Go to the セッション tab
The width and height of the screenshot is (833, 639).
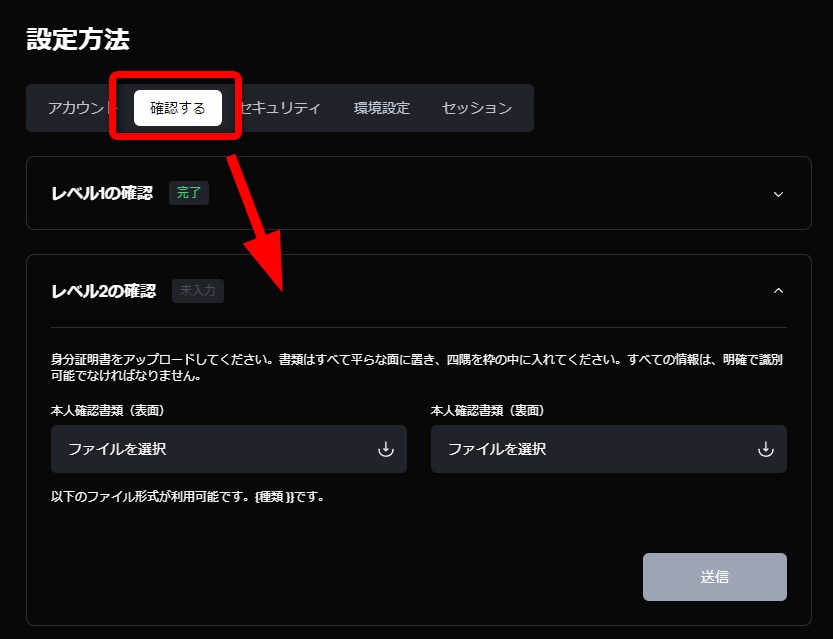point(477,108)
